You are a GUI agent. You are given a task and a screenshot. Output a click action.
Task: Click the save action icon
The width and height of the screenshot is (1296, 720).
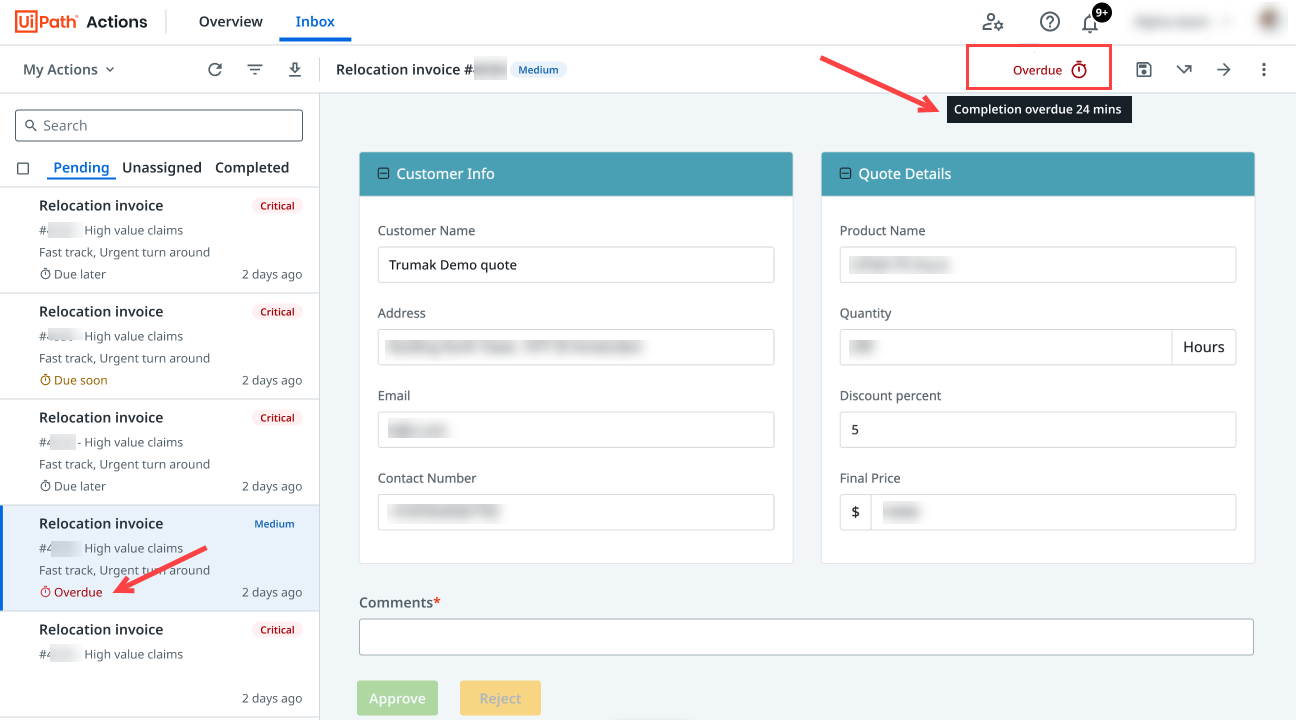point(1144,70)
